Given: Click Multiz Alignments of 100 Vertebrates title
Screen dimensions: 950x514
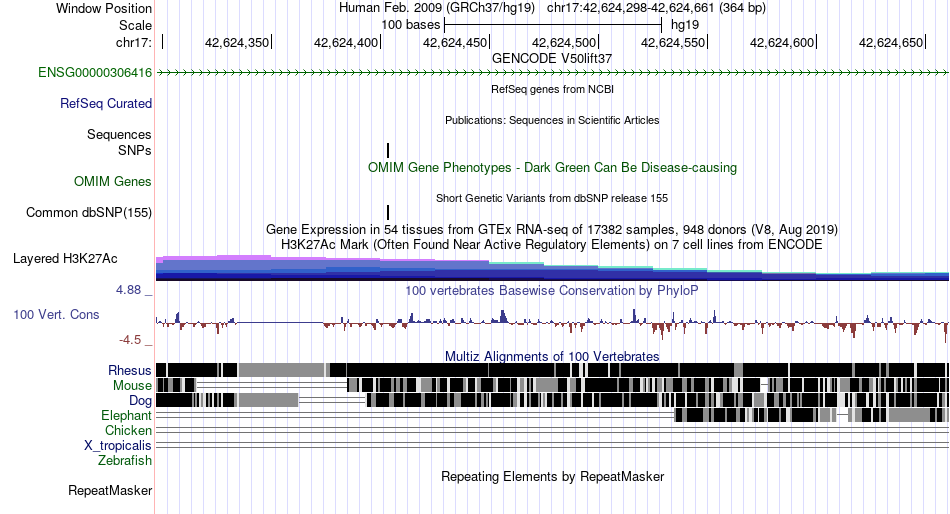Looking at the screenshot, I should 552,356.
